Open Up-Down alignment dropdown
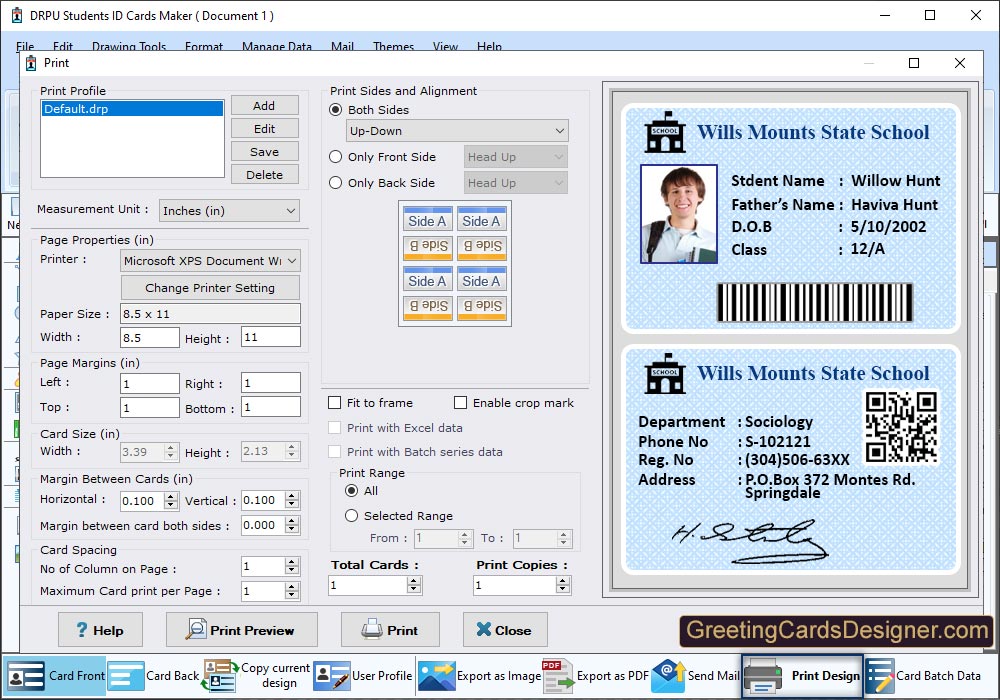Viewport: 1000px width, 700px height. 457,131
